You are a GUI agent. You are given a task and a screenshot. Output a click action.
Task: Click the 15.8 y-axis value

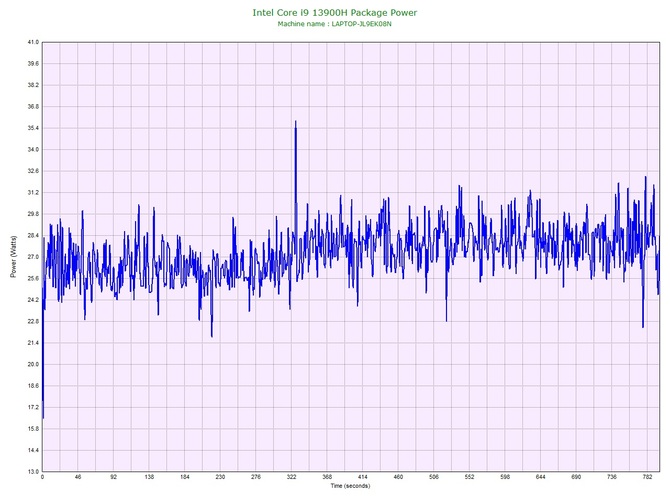[x=33, y=429]
